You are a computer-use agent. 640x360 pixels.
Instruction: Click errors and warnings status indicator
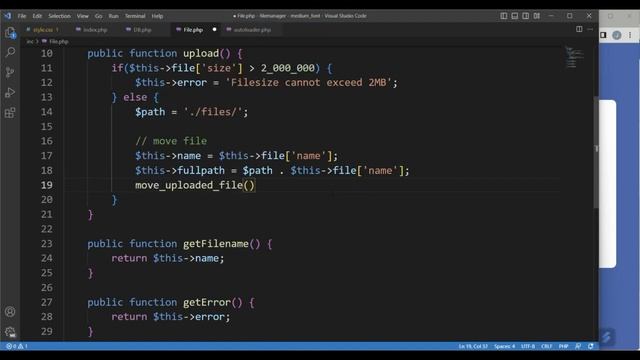(x=17, y=346)
